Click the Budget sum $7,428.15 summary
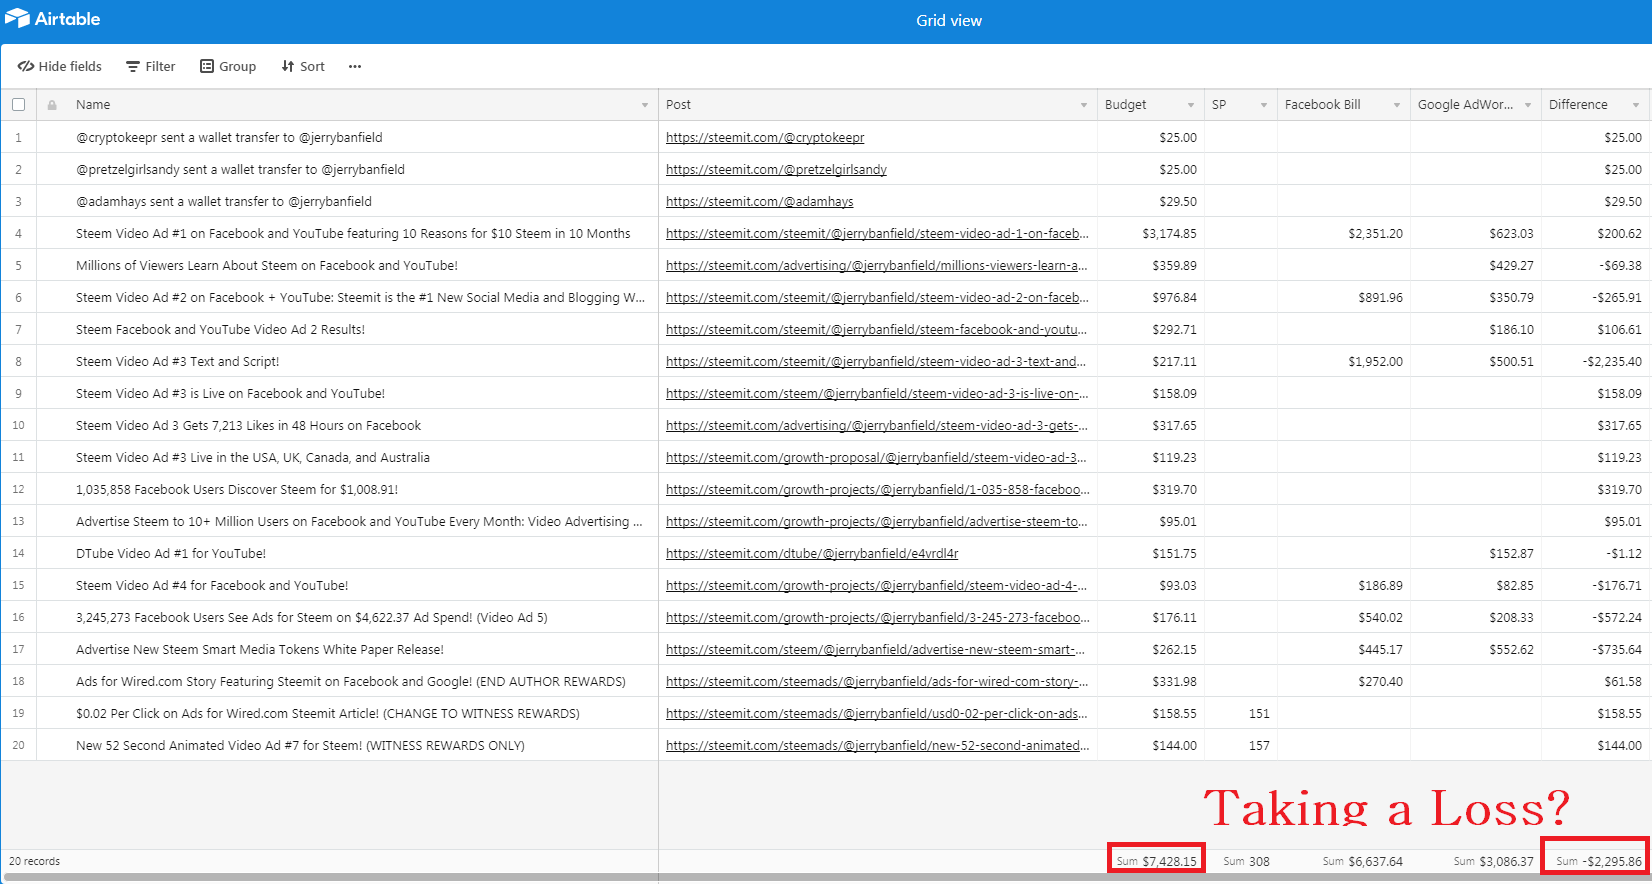Viewport: 1652px width, 884px height. [1156, 861]
